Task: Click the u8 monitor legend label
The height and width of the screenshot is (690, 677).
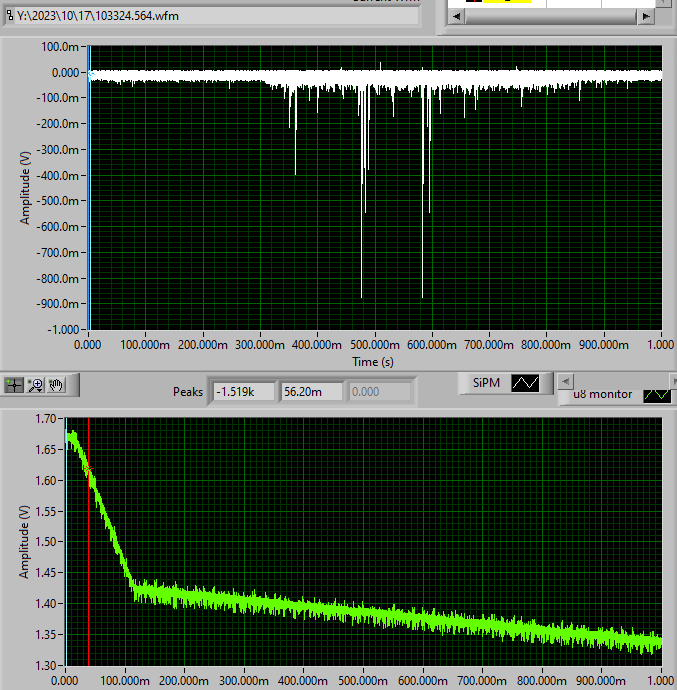Action: (x=602, y=394)
